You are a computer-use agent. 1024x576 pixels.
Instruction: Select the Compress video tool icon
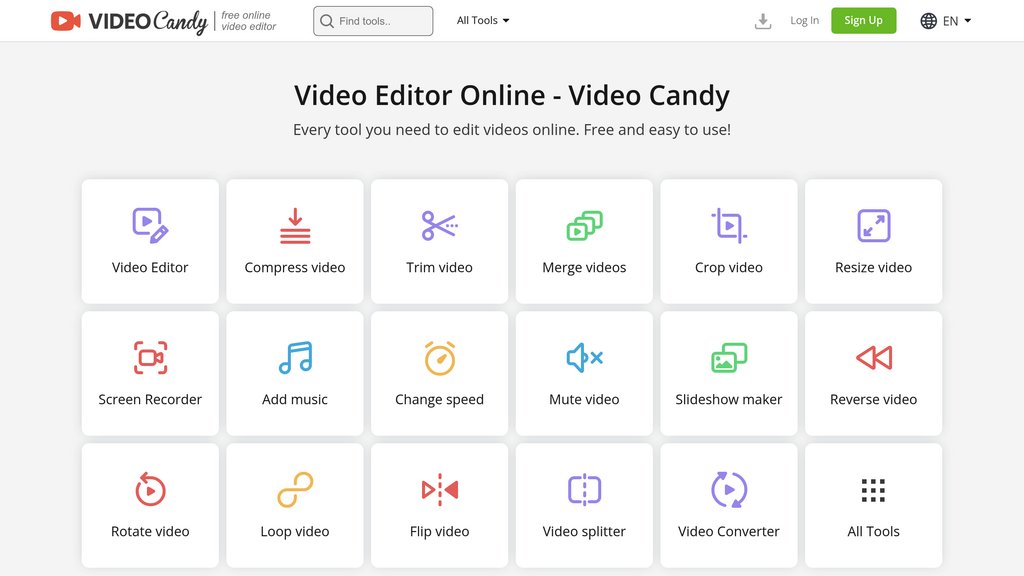(294, 224)
